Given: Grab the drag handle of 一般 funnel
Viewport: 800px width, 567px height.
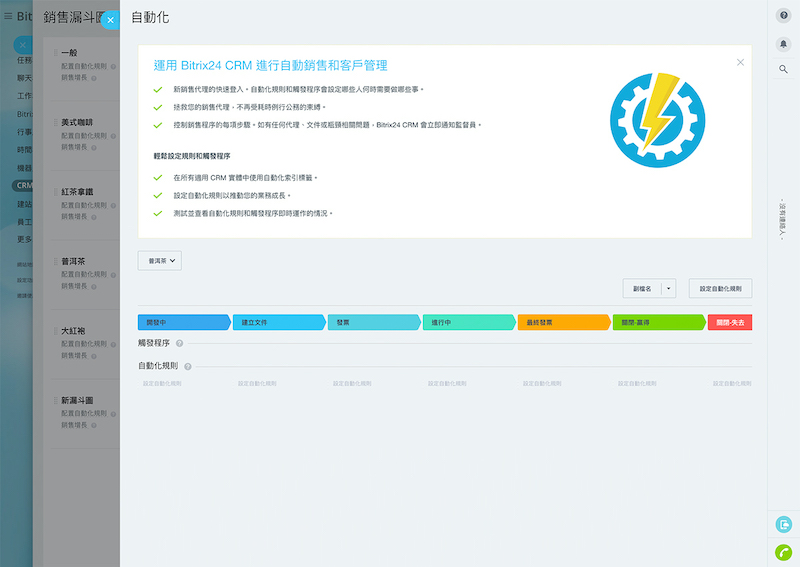Looking at the screenshot, I should pyautogui.click(x=56, y=53).
